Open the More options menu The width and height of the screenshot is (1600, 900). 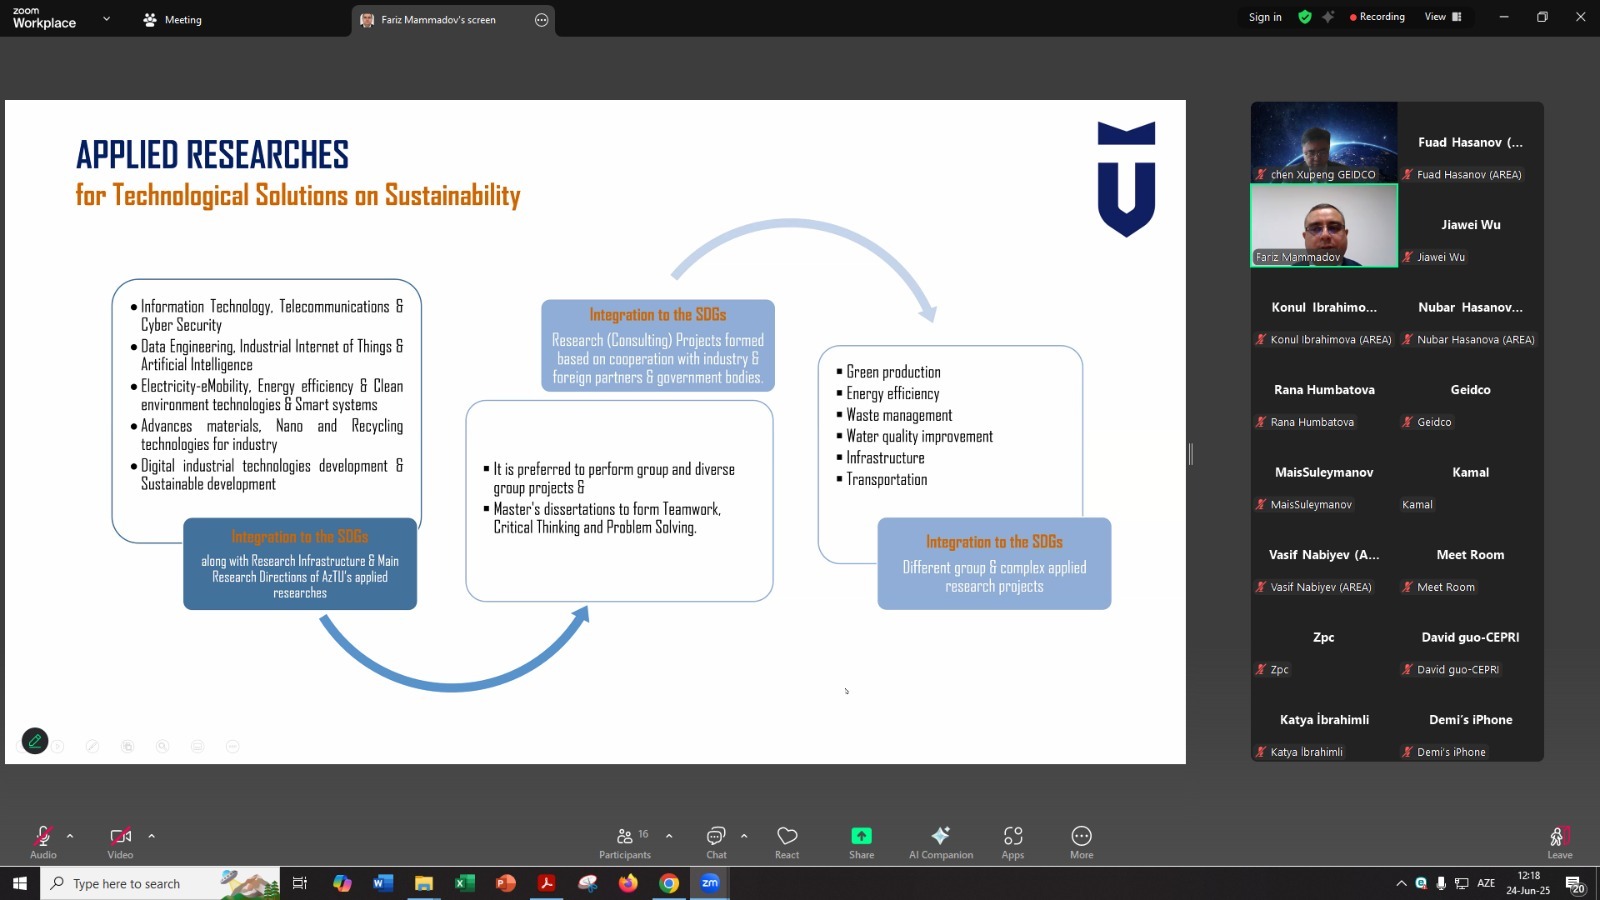click(x=1081, y=840)
